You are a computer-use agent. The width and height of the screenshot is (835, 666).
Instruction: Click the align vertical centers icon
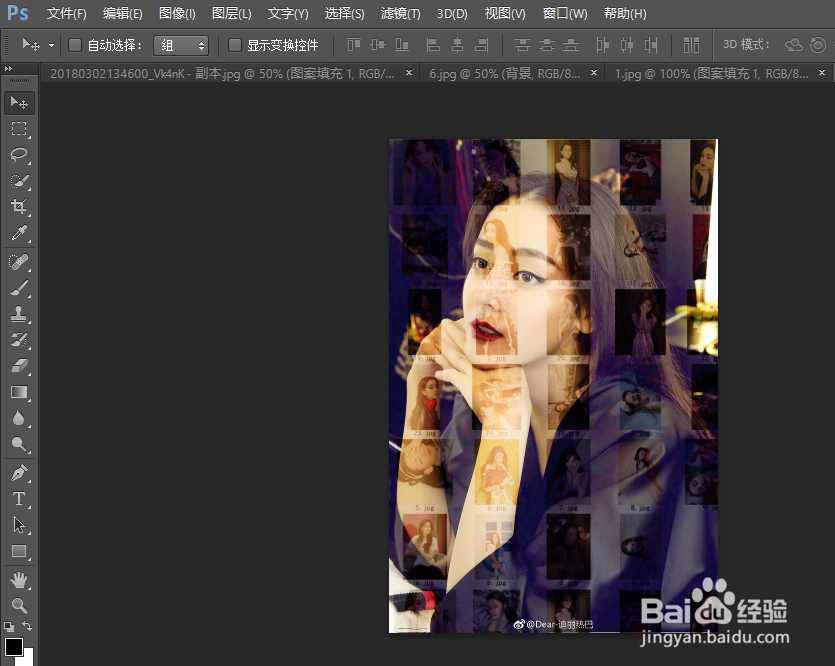(378, 45)
